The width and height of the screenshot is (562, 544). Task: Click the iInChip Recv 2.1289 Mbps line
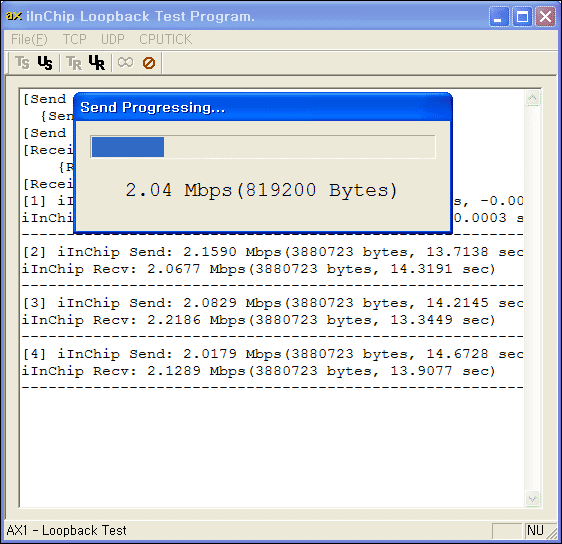point(259,371)
